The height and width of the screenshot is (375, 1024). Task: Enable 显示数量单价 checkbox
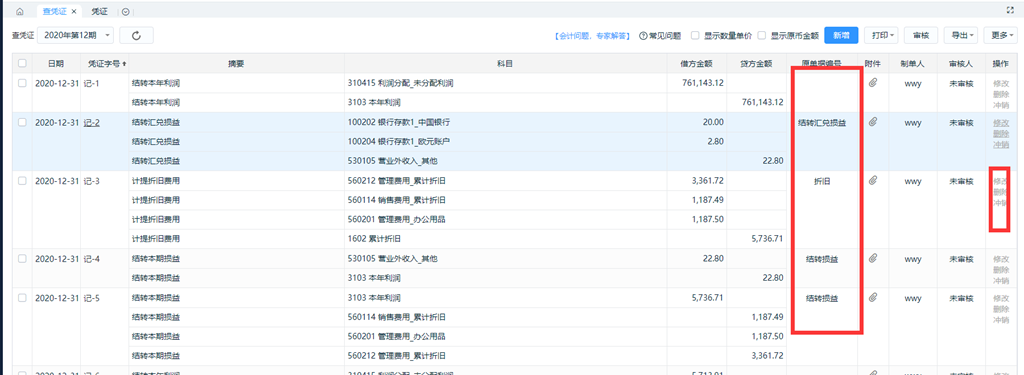point(696,35)
